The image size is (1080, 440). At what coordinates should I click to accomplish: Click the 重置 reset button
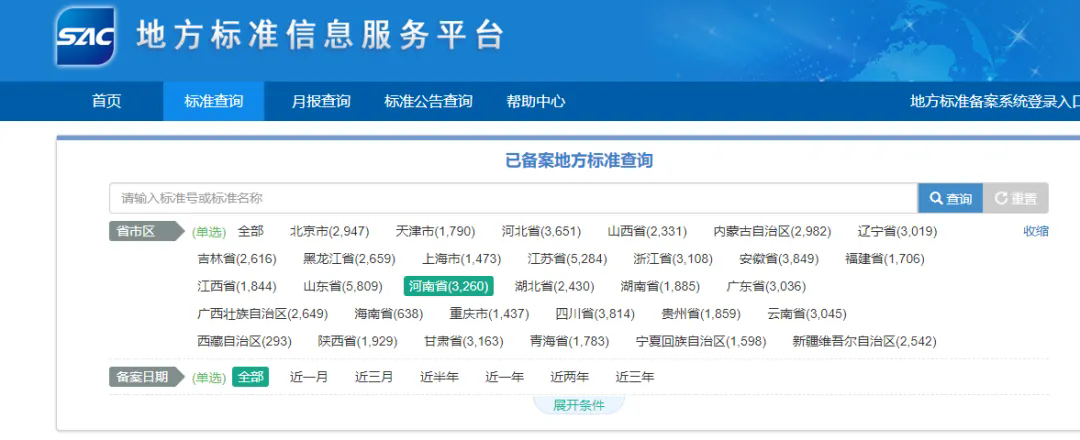click(x=1015, y=199)
